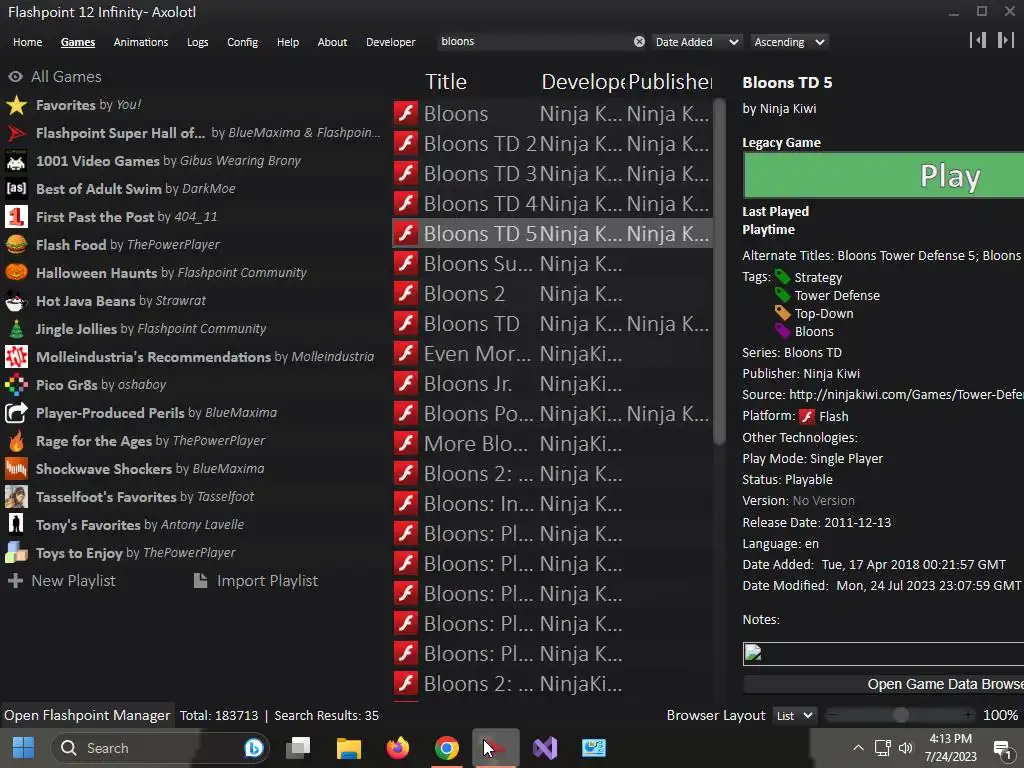
Task: Click New Playlist
Action: click(x=62, y=581)
